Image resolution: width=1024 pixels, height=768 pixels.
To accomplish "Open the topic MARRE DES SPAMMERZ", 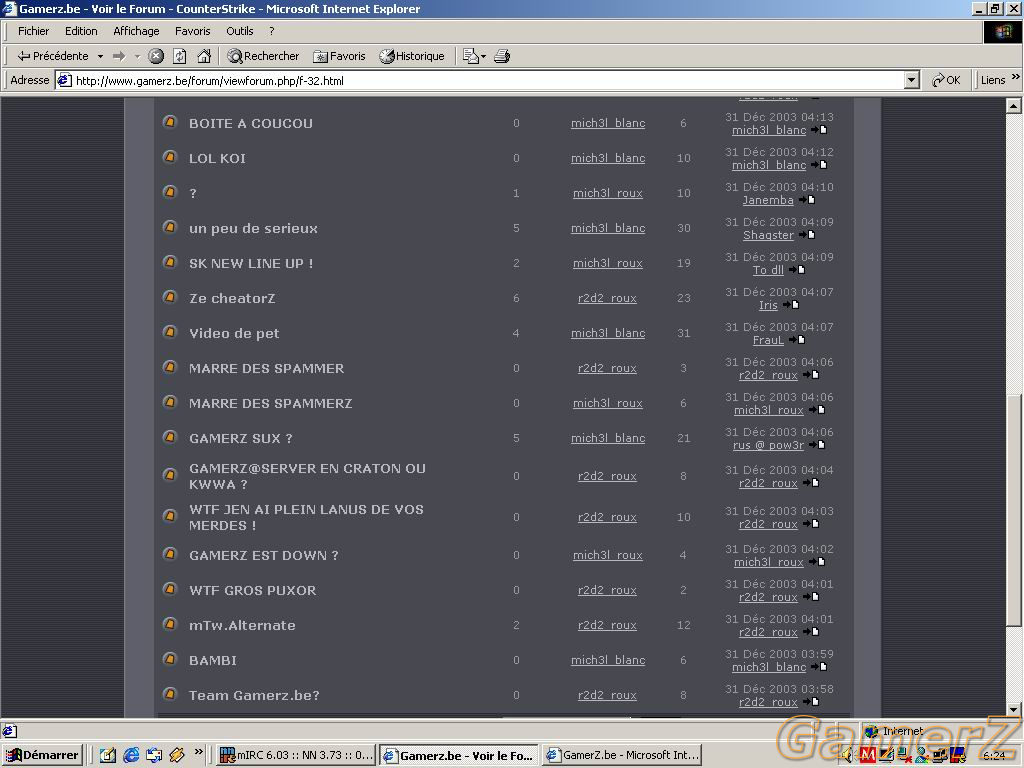I will pyautogui.click(x=271, y=404).
